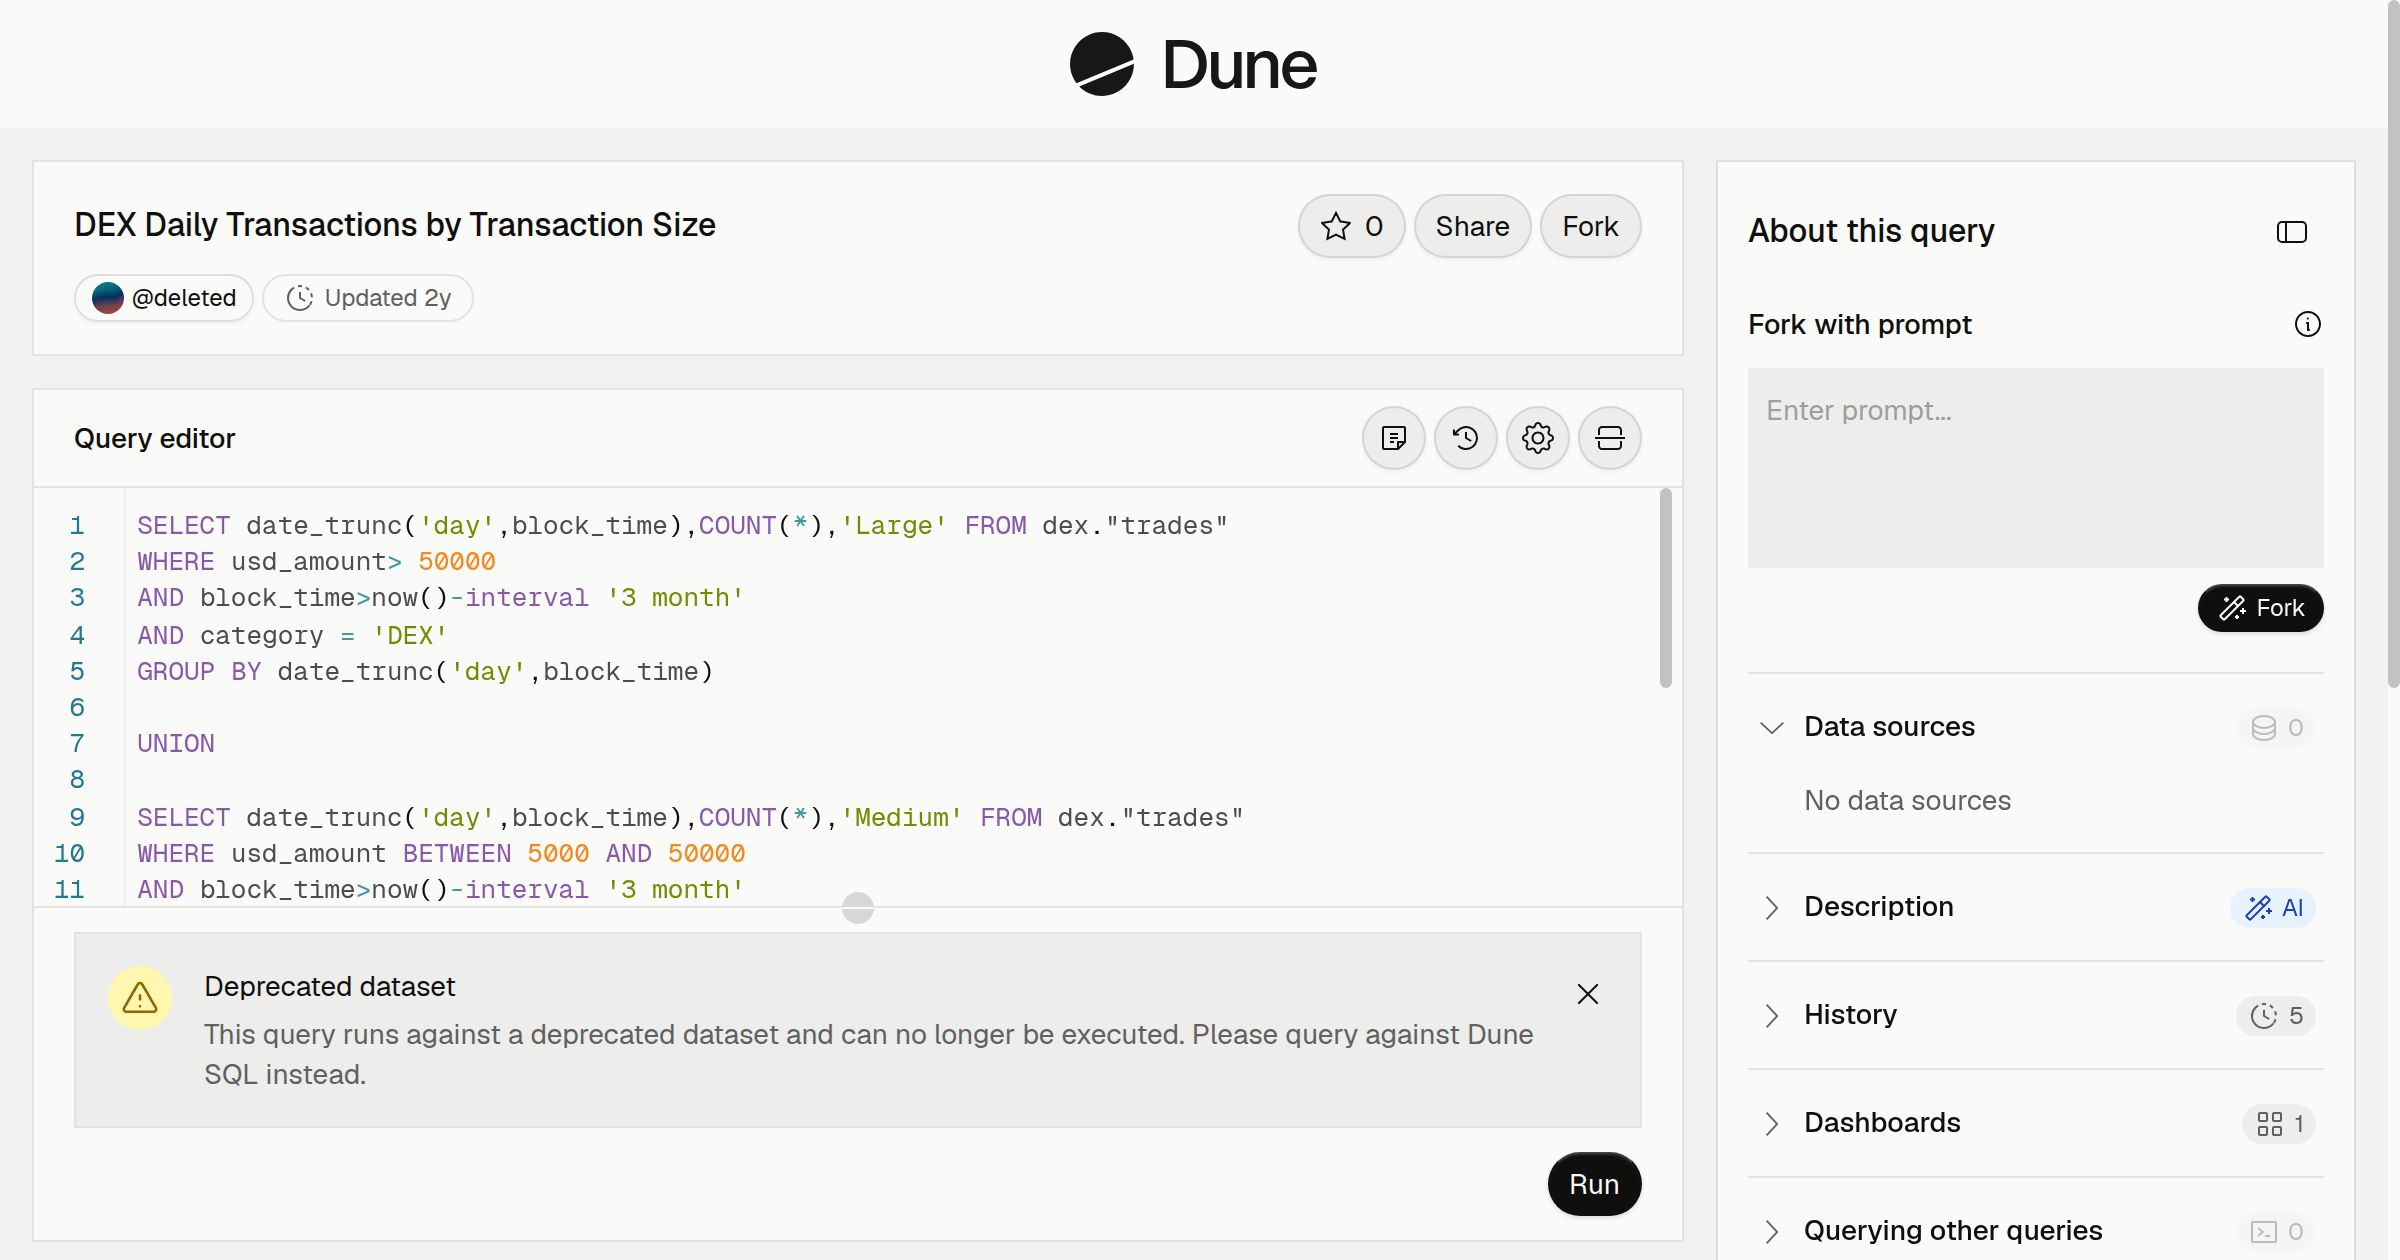Click the Query editor heading
Viewport: 2400px width, 1260px height.
pos(154,438)
